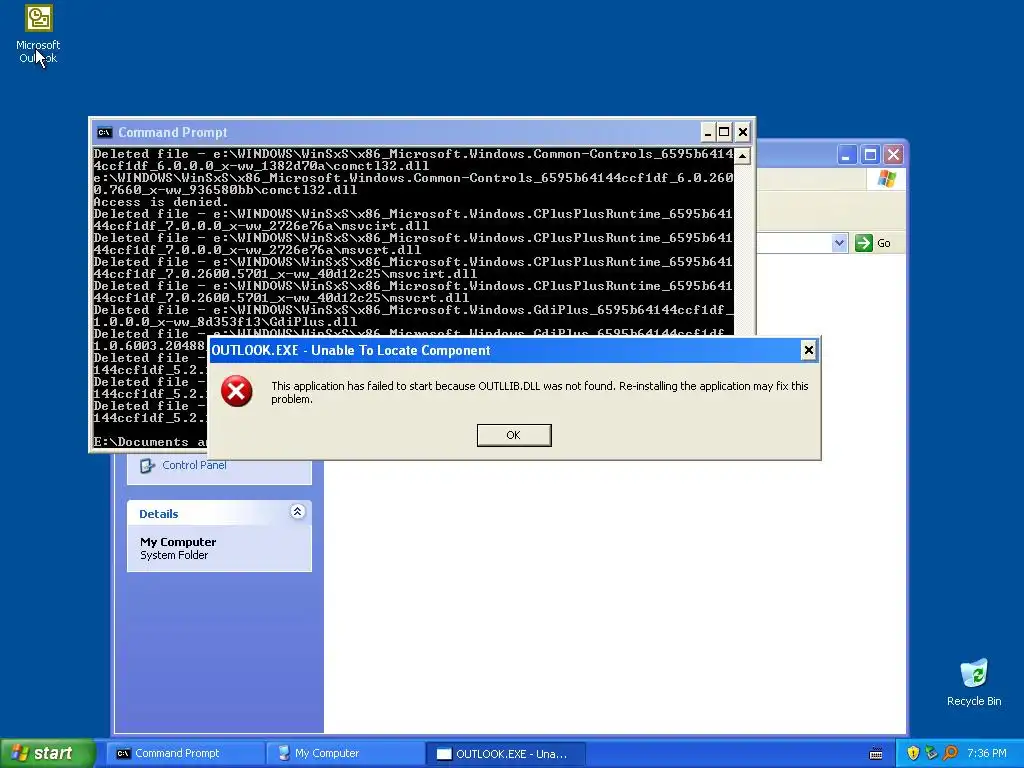Click the Go button in My Computer

pos(873,243)
